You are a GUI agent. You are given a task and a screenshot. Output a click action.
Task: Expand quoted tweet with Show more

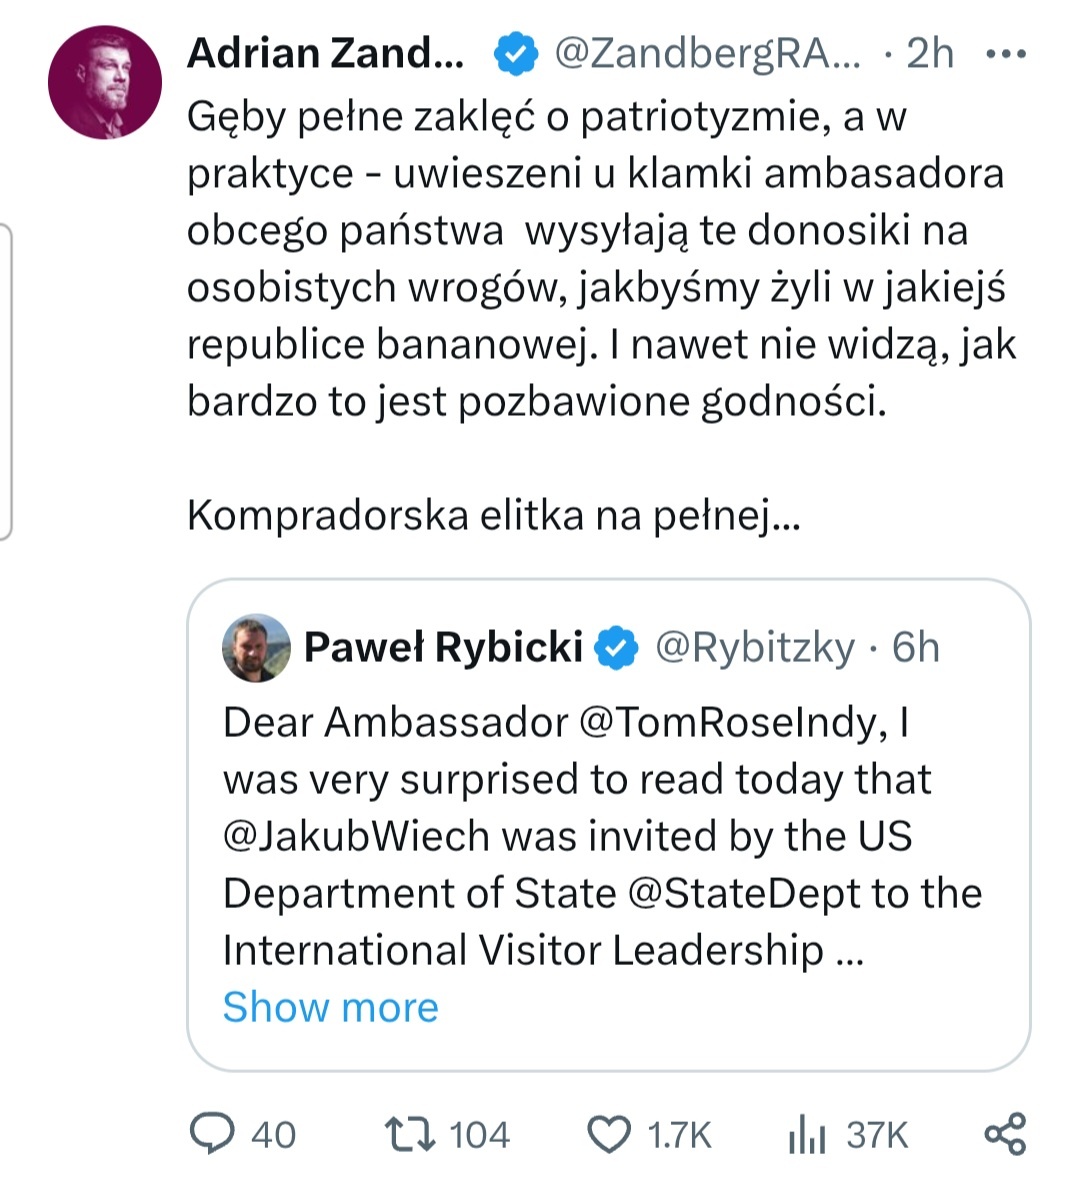tap(330, 1007)
